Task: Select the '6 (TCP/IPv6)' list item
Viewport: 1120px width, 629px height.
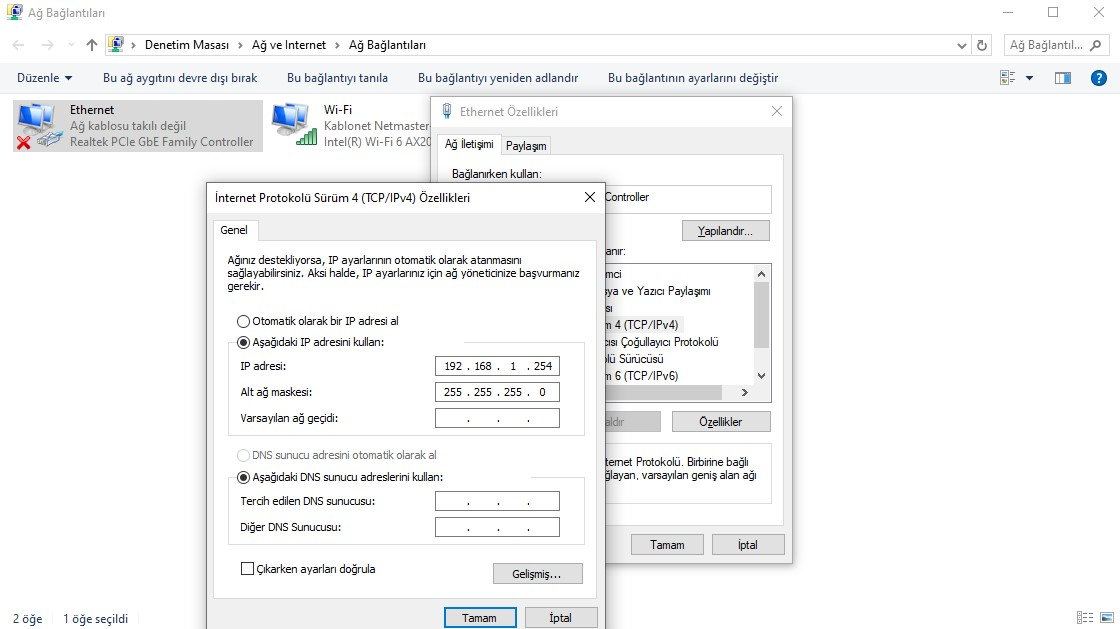Action: point(643,376)
